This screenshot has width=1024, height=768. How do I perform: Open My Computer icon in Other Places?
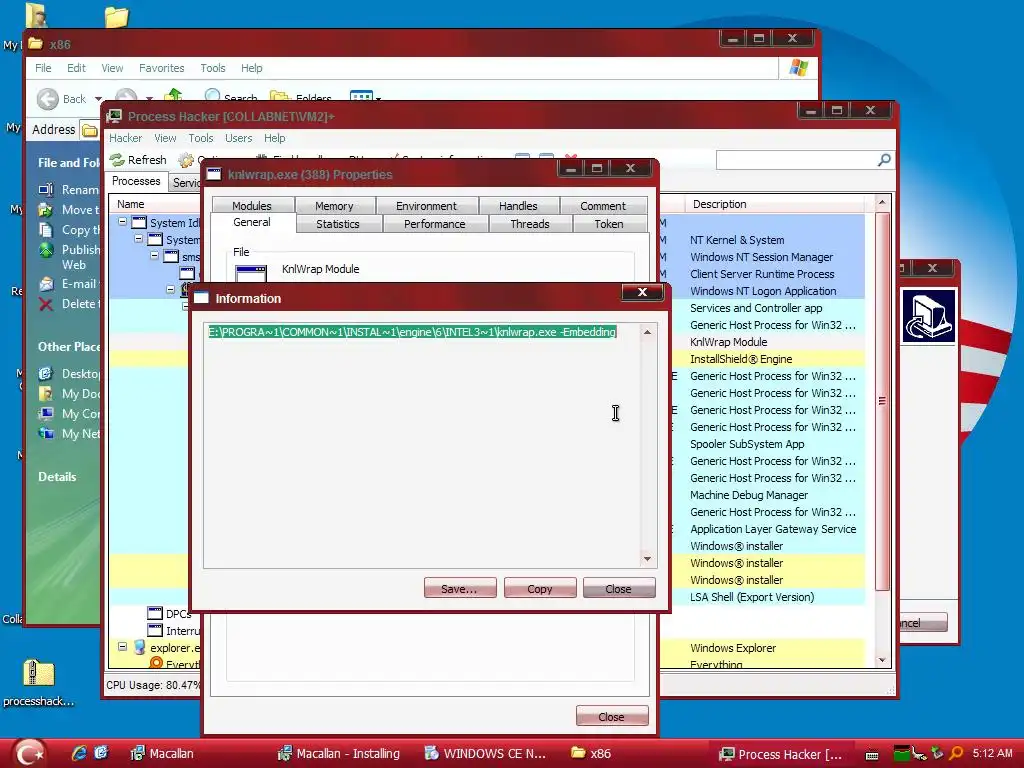[x=46, y=413]
